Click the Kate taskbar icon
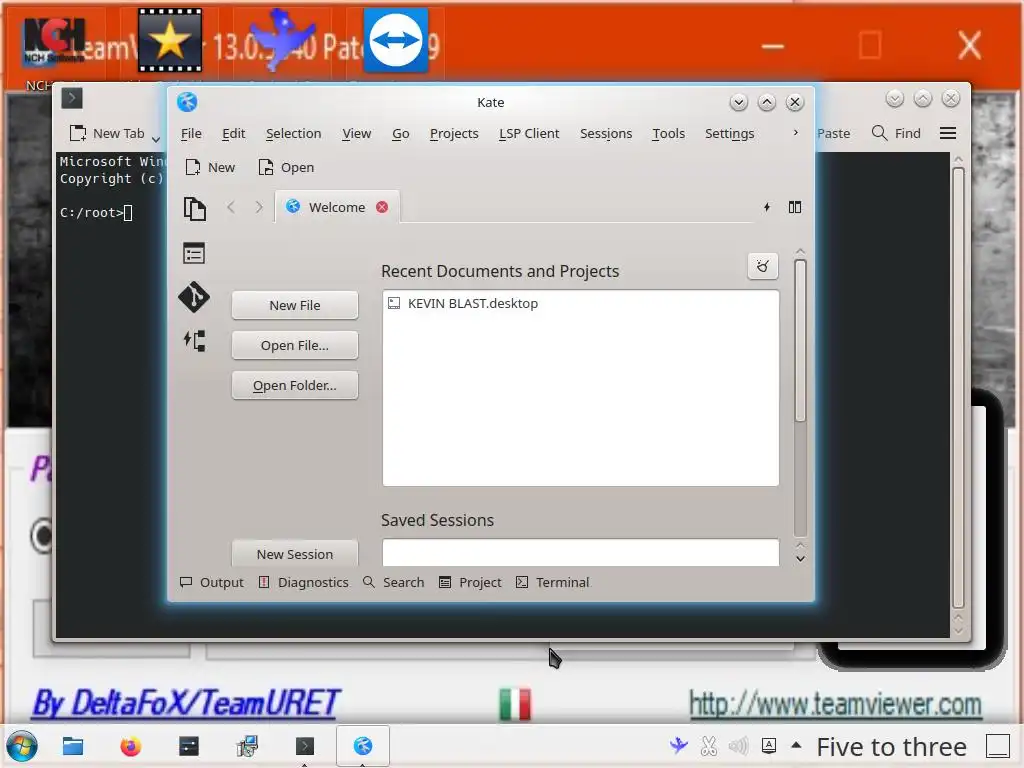This screenshot has width=1024, height=768. 362,746
